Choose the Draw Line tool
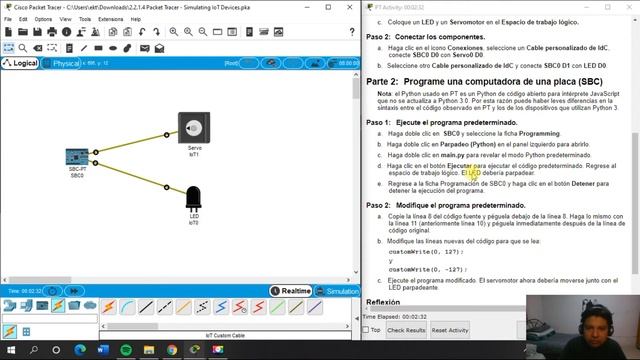 click(x=84, y=48)
